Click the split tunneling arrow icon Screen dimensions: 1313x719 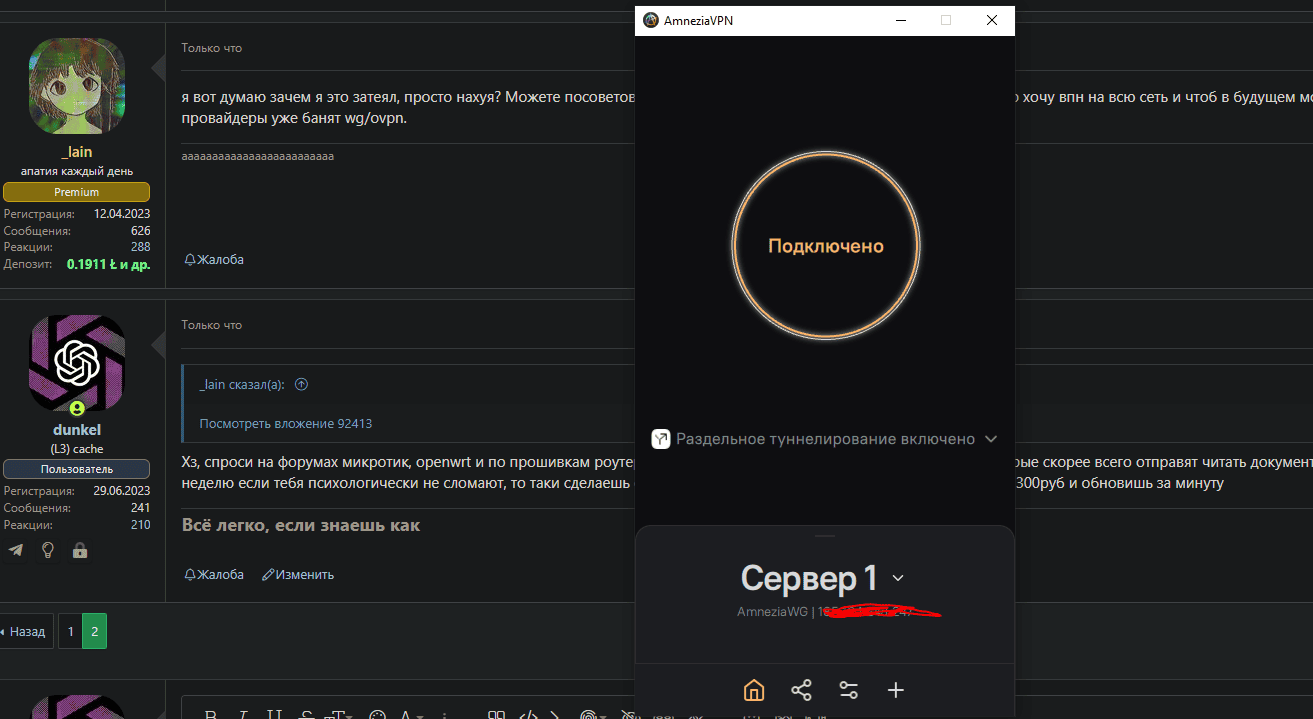tap(661, 439)
